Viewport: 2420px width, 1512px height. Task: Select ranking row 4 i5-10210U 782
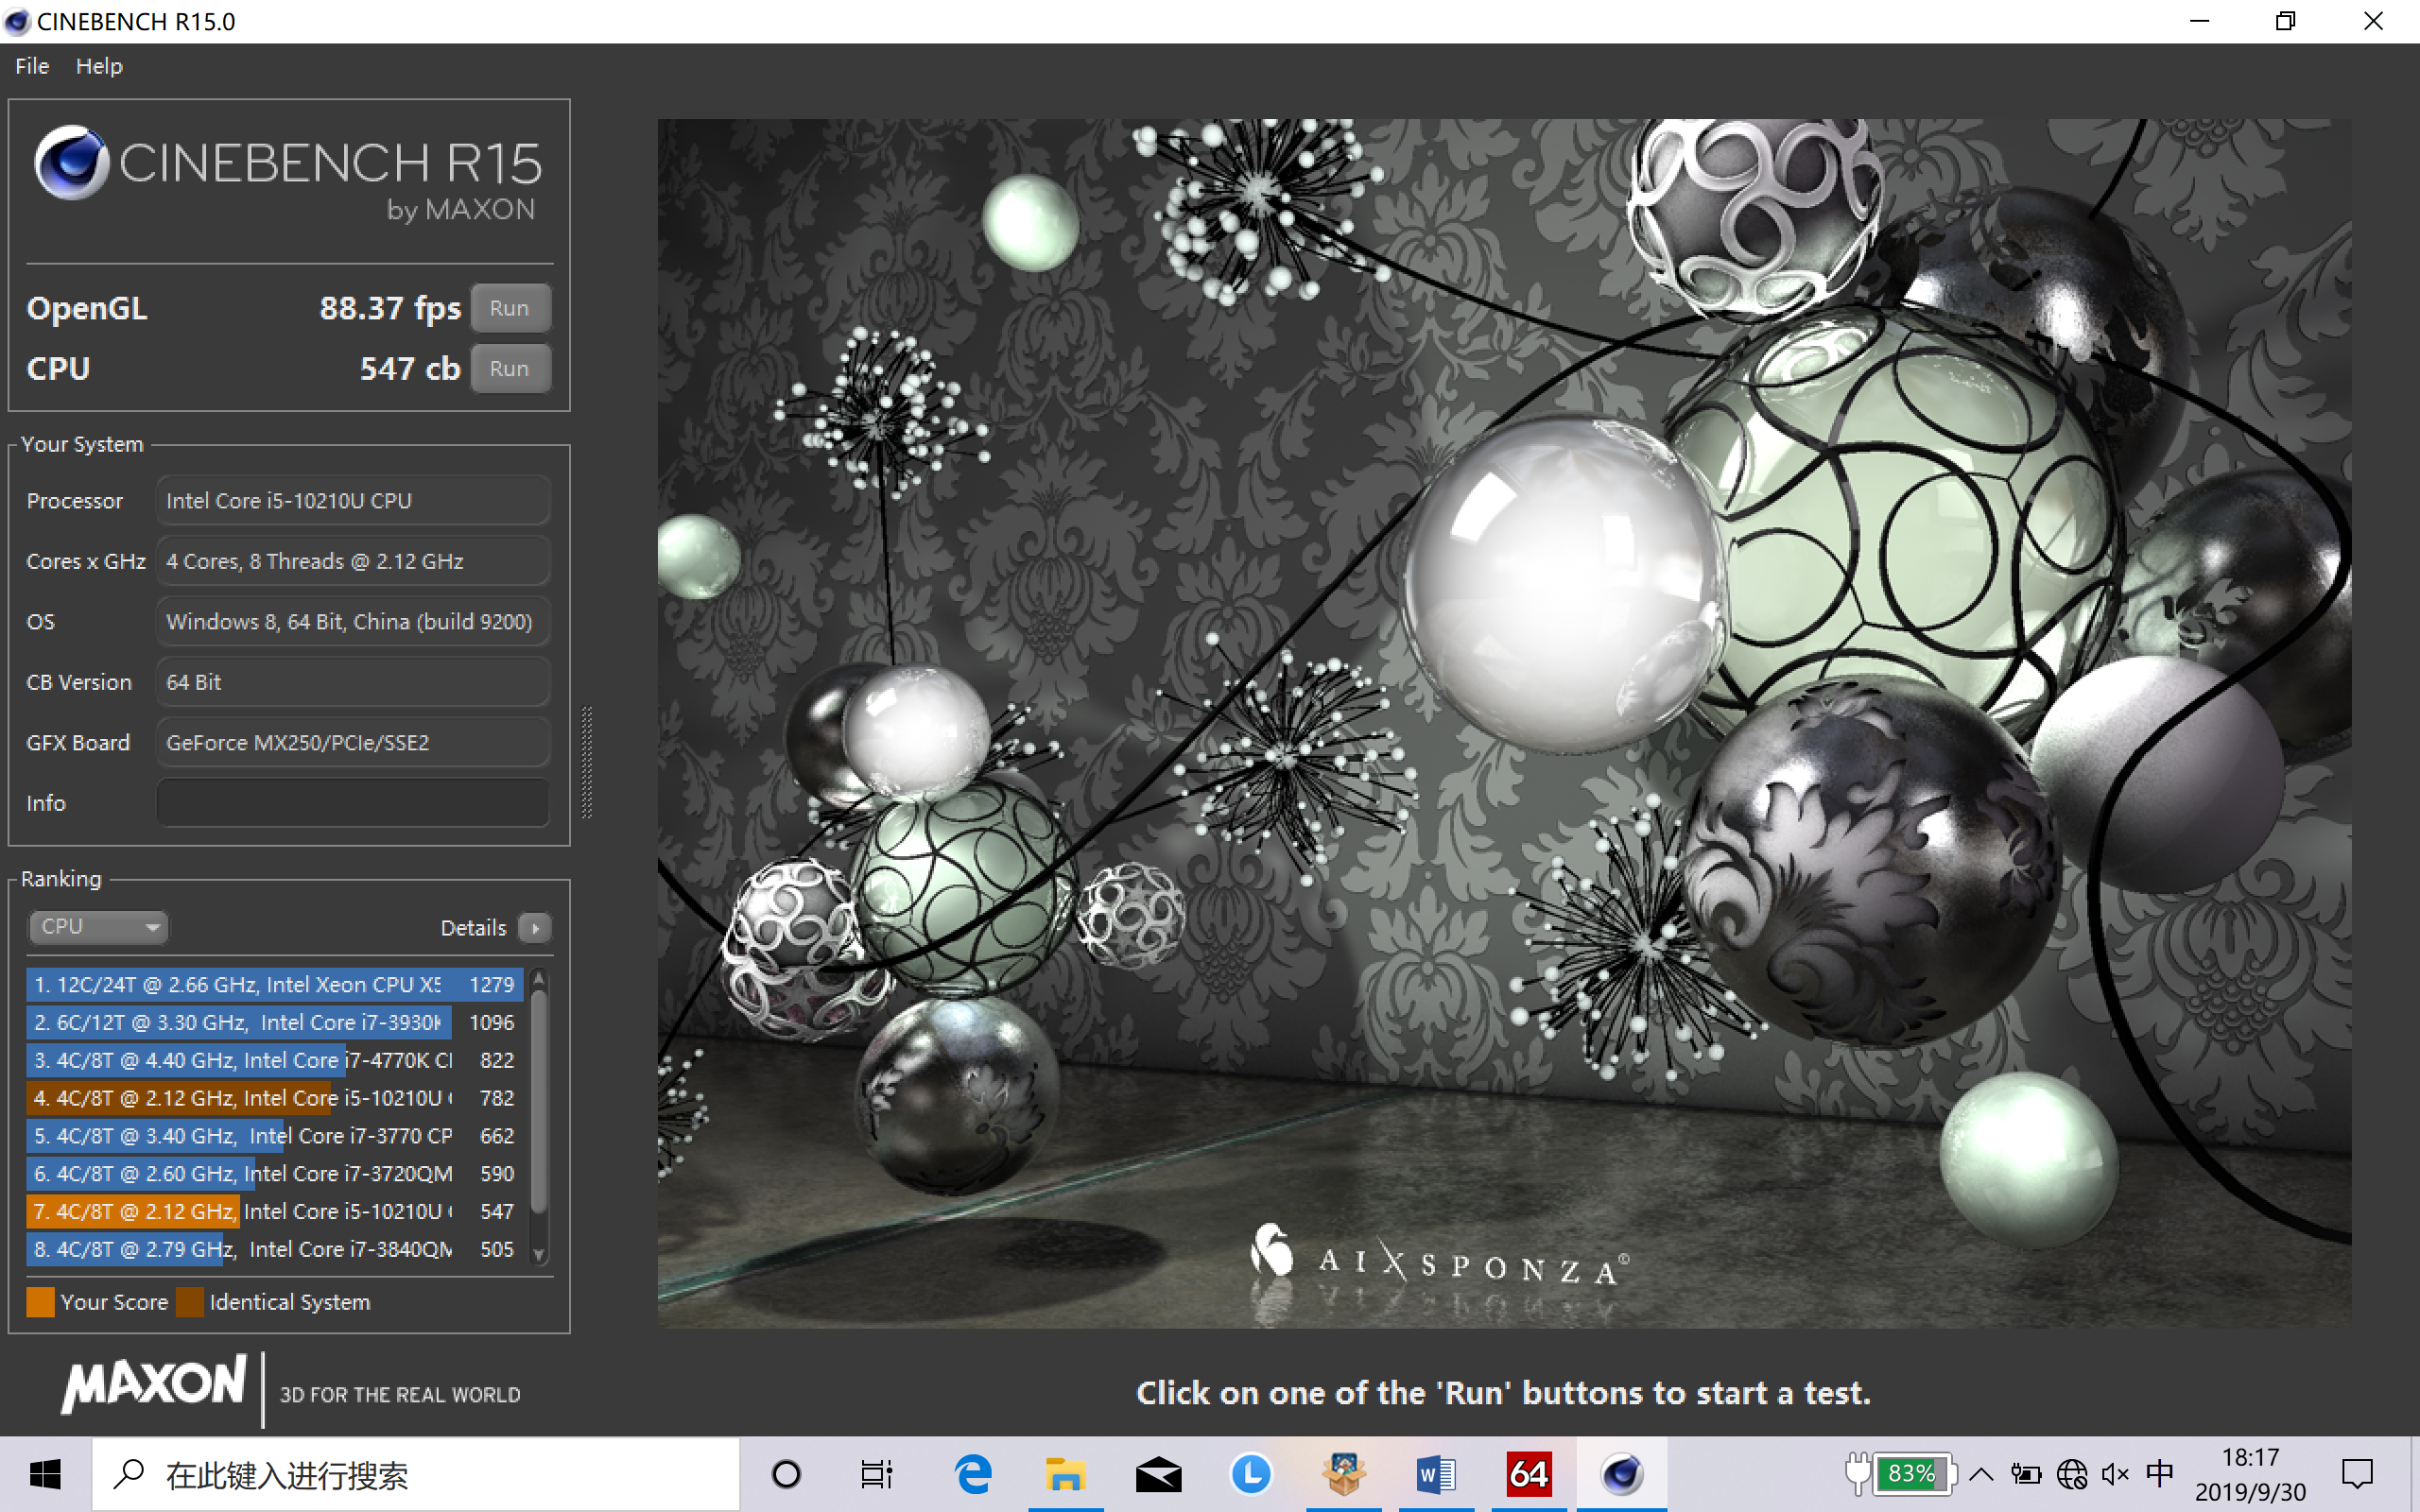(x=275, y=1098)
